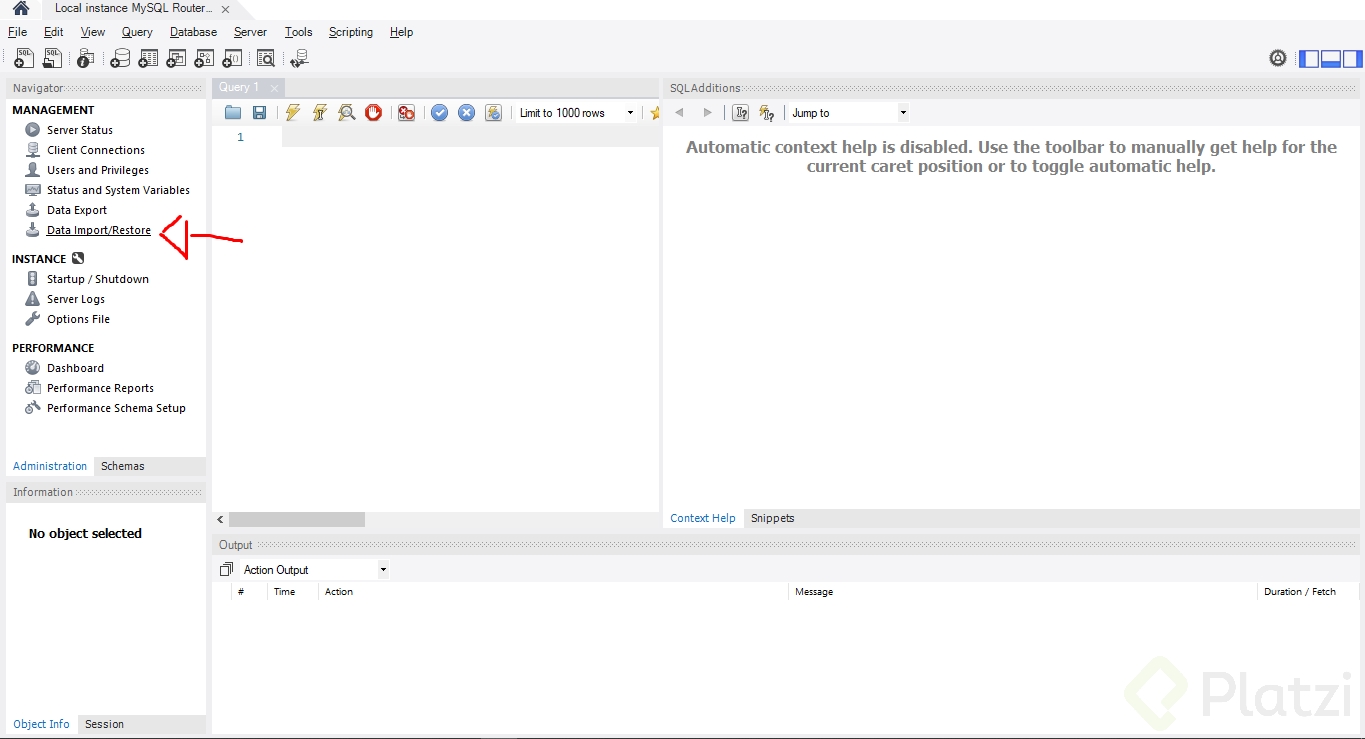Search table data icon in toolbar

tap(265, 58)
